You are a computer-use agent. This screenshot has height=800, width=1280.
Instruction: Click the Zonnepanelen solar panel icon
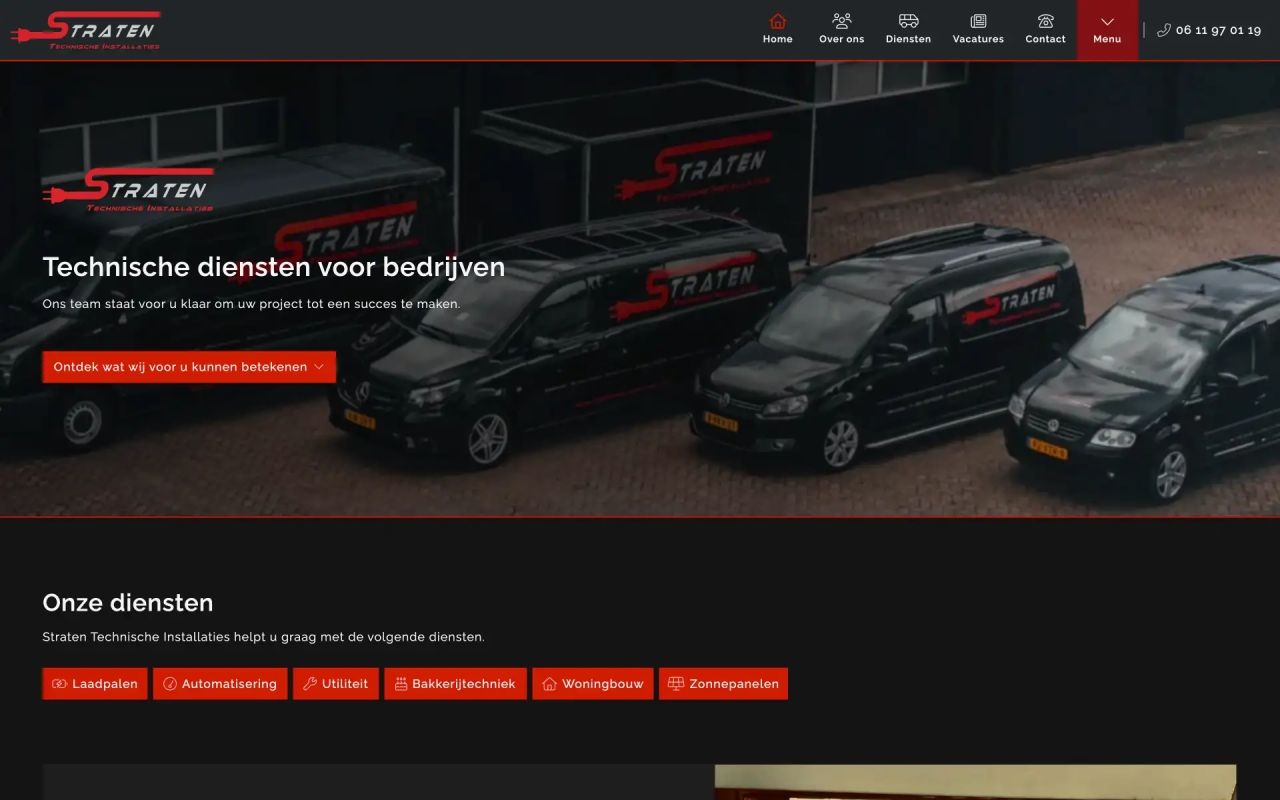(x=676, y=684)
